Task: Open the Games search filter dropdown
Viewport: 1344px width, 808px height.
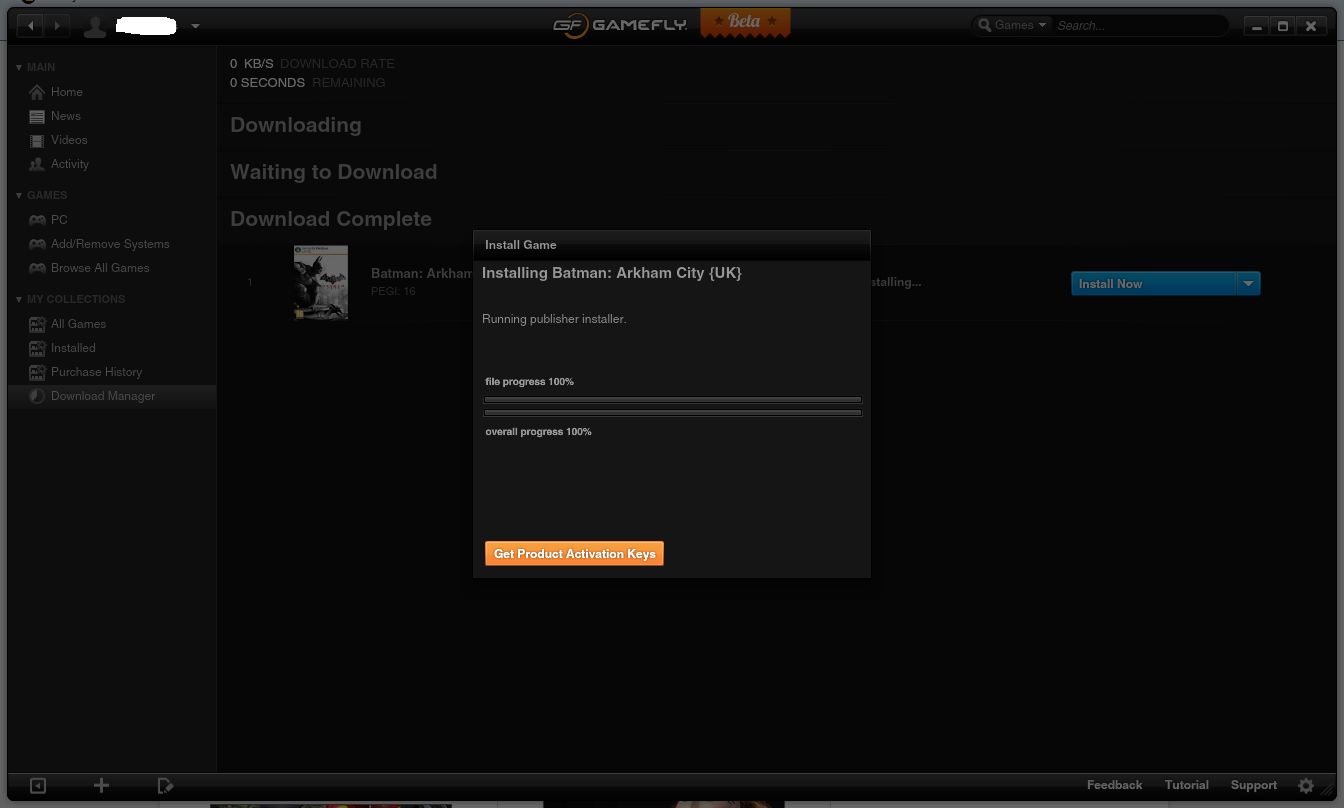Action: click(1021, 25)
